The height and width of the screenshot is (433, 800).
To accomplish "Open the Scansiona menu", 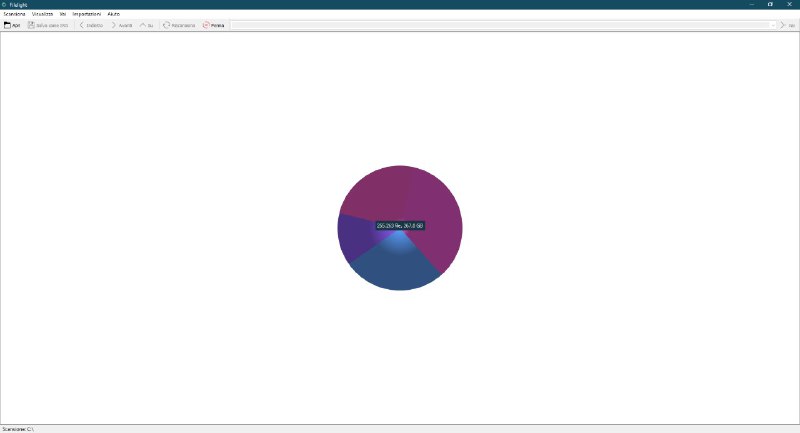I will 14,14.
